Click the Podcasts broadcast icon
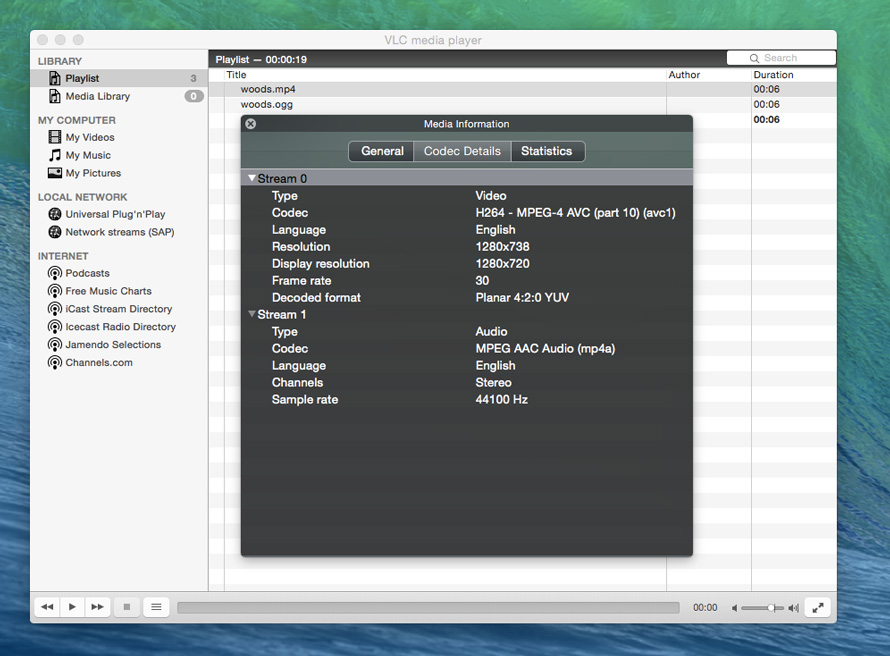This screenshot has height=656, width=890. [x=54, y=274]
